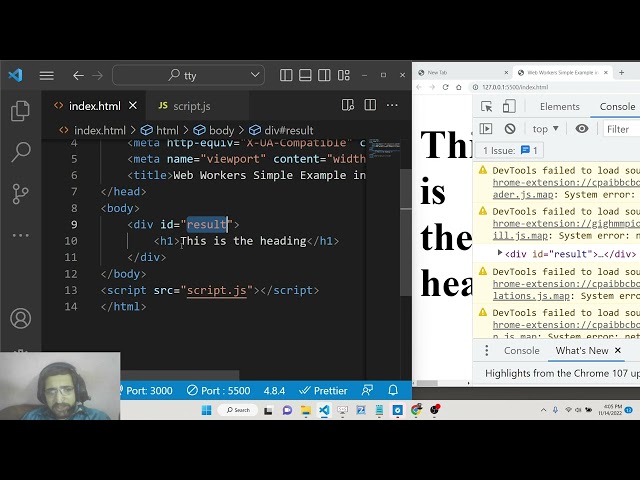Go to Chrome home page icon
The width and height of the screenshot is (640, 480).
459,87
